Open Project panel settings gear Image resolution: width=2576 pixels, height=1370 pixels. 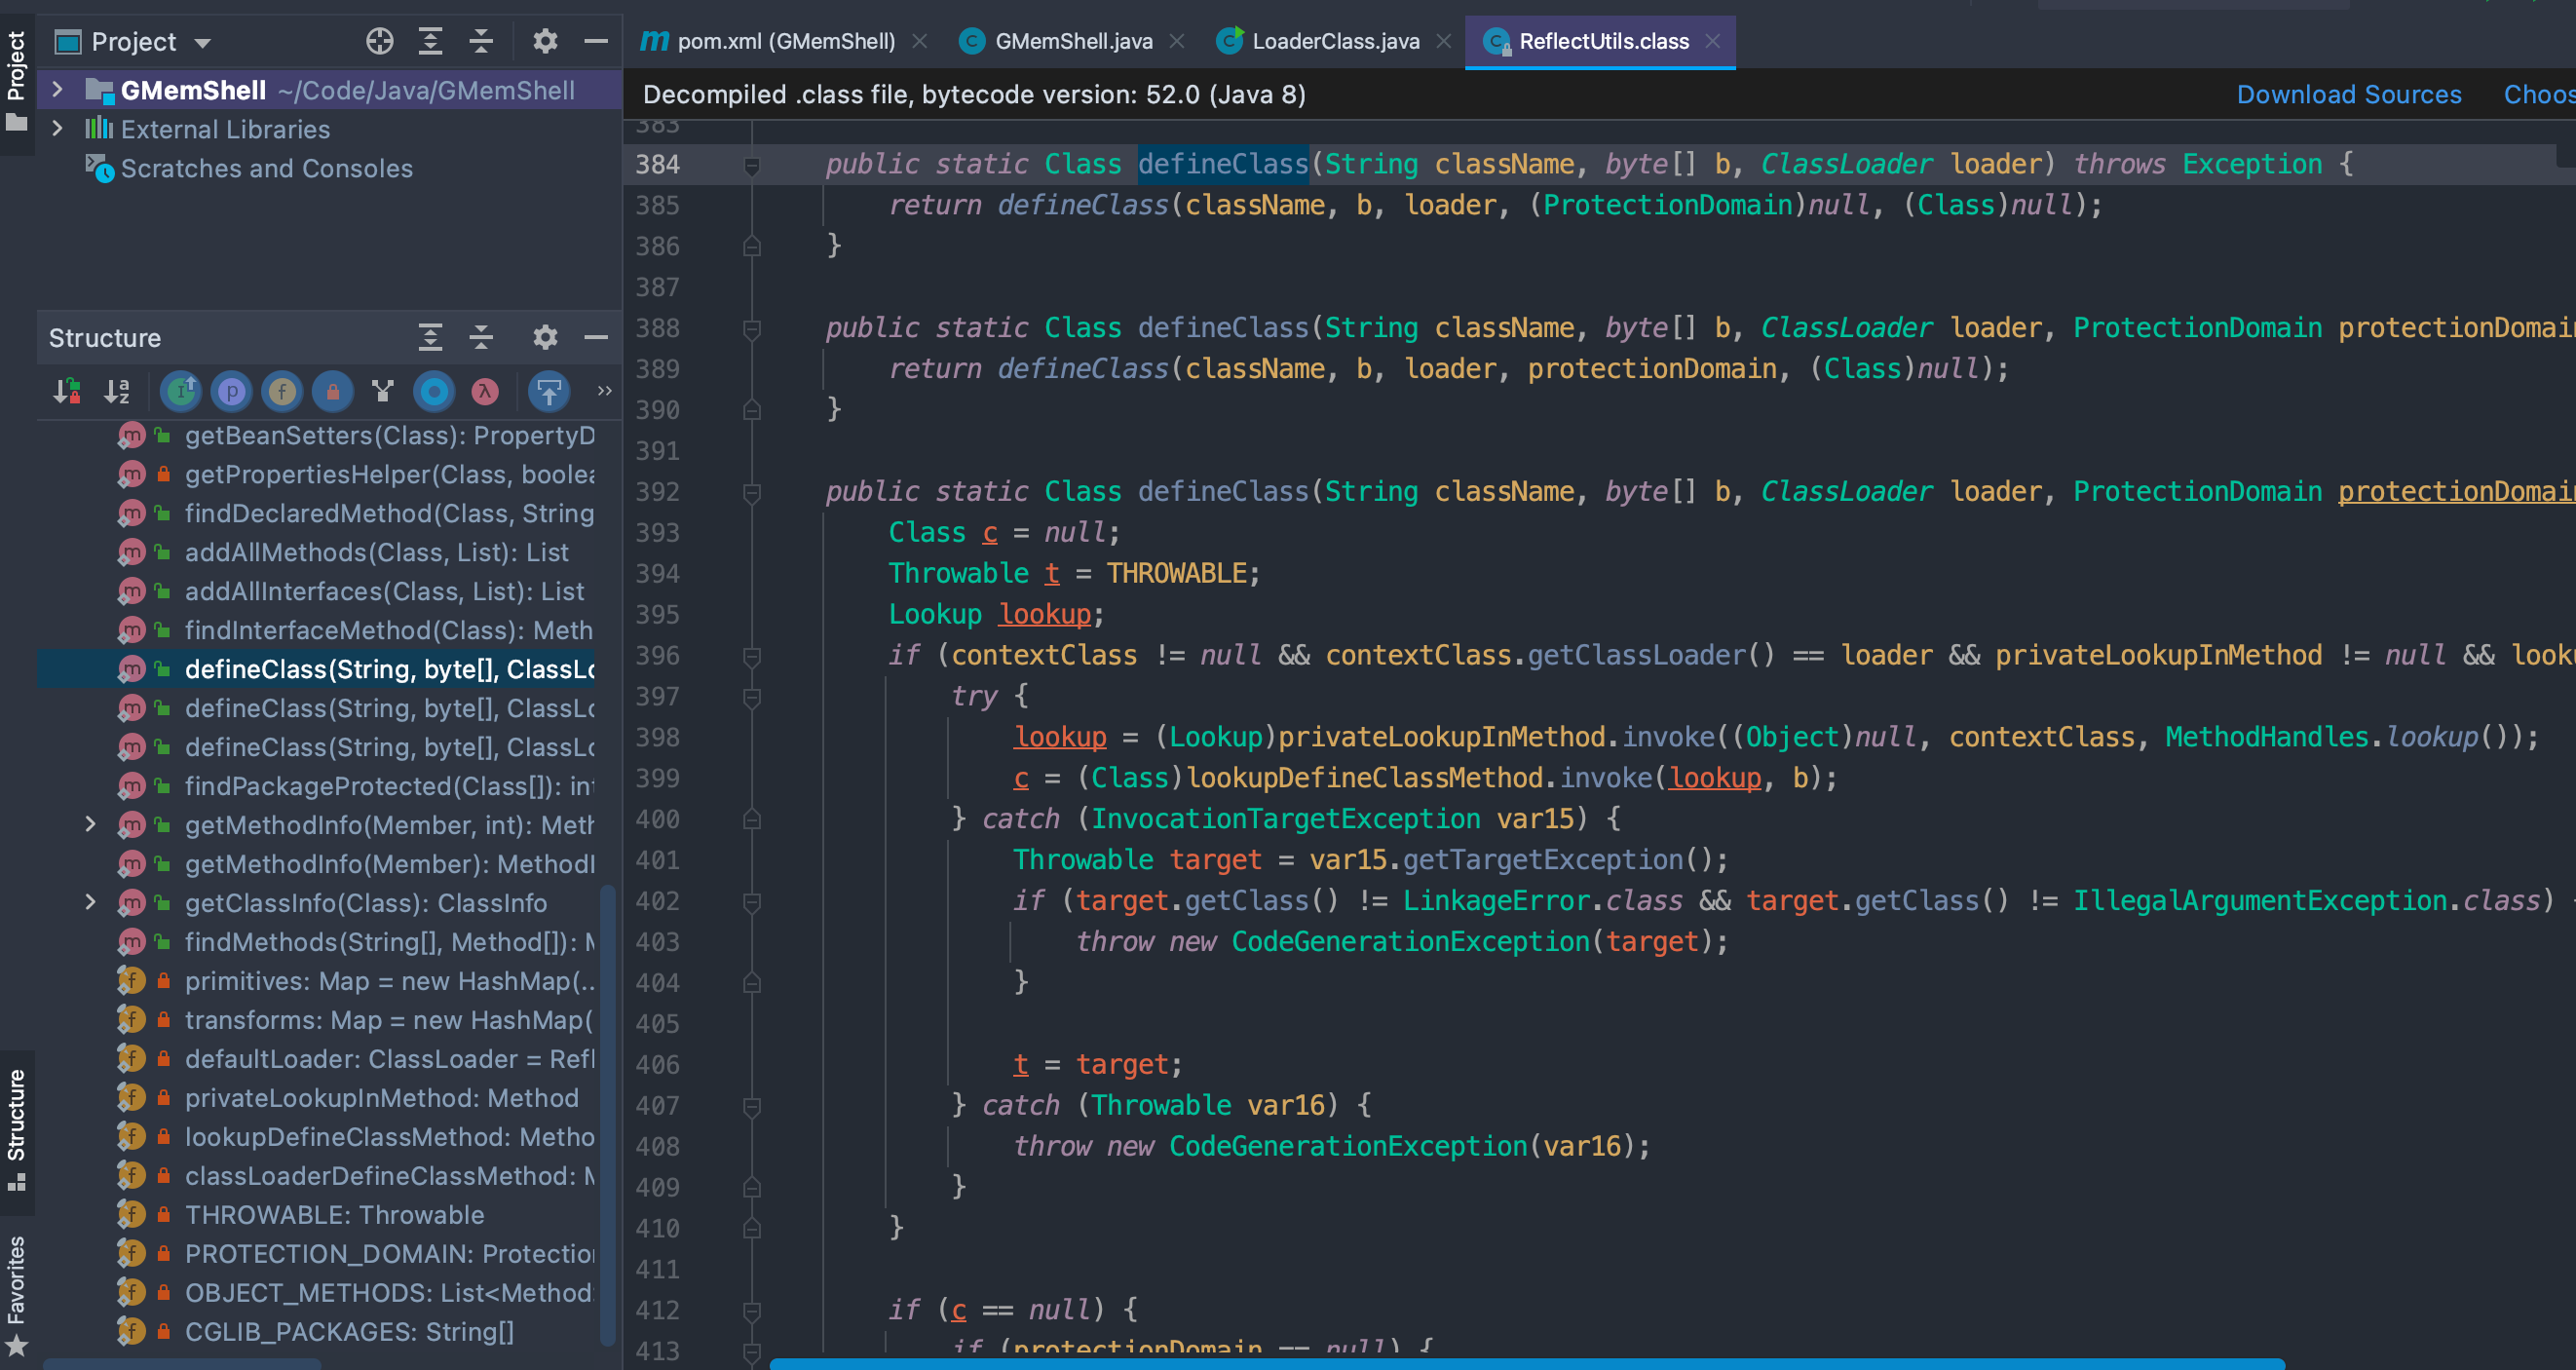pos(545,41)
